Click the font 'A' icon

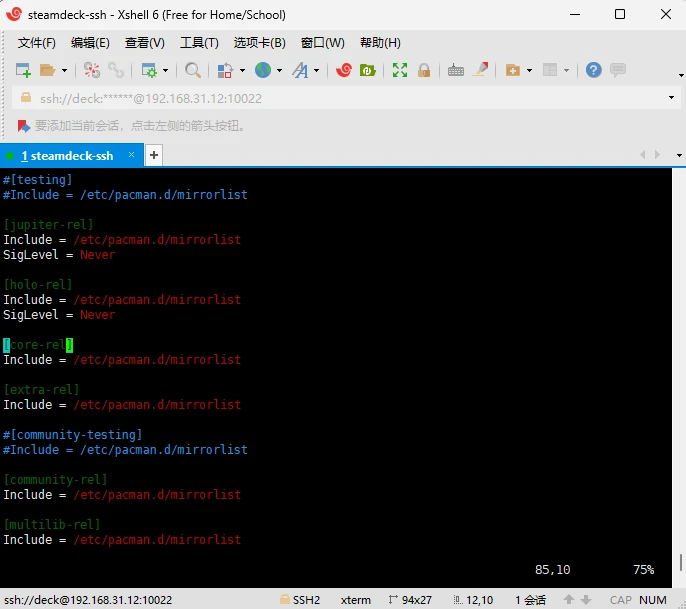click(x=301, y=70)
